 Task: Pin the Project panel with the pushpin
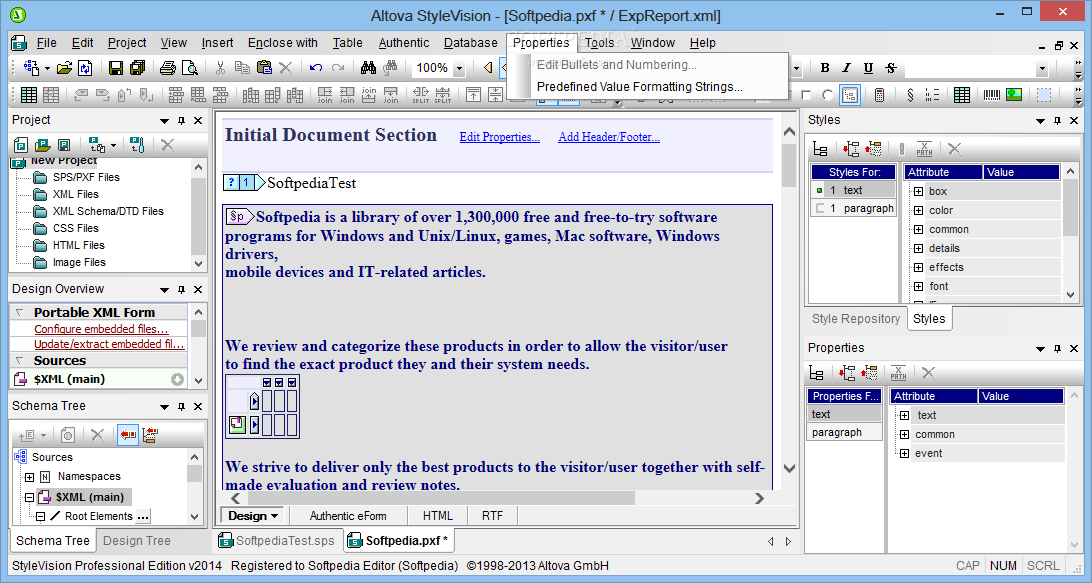coord(181,121)
